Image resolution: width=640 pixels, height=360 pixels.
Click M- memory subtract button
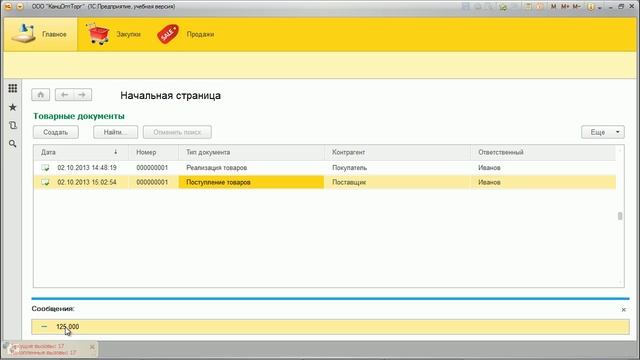[x=576, y=7]
